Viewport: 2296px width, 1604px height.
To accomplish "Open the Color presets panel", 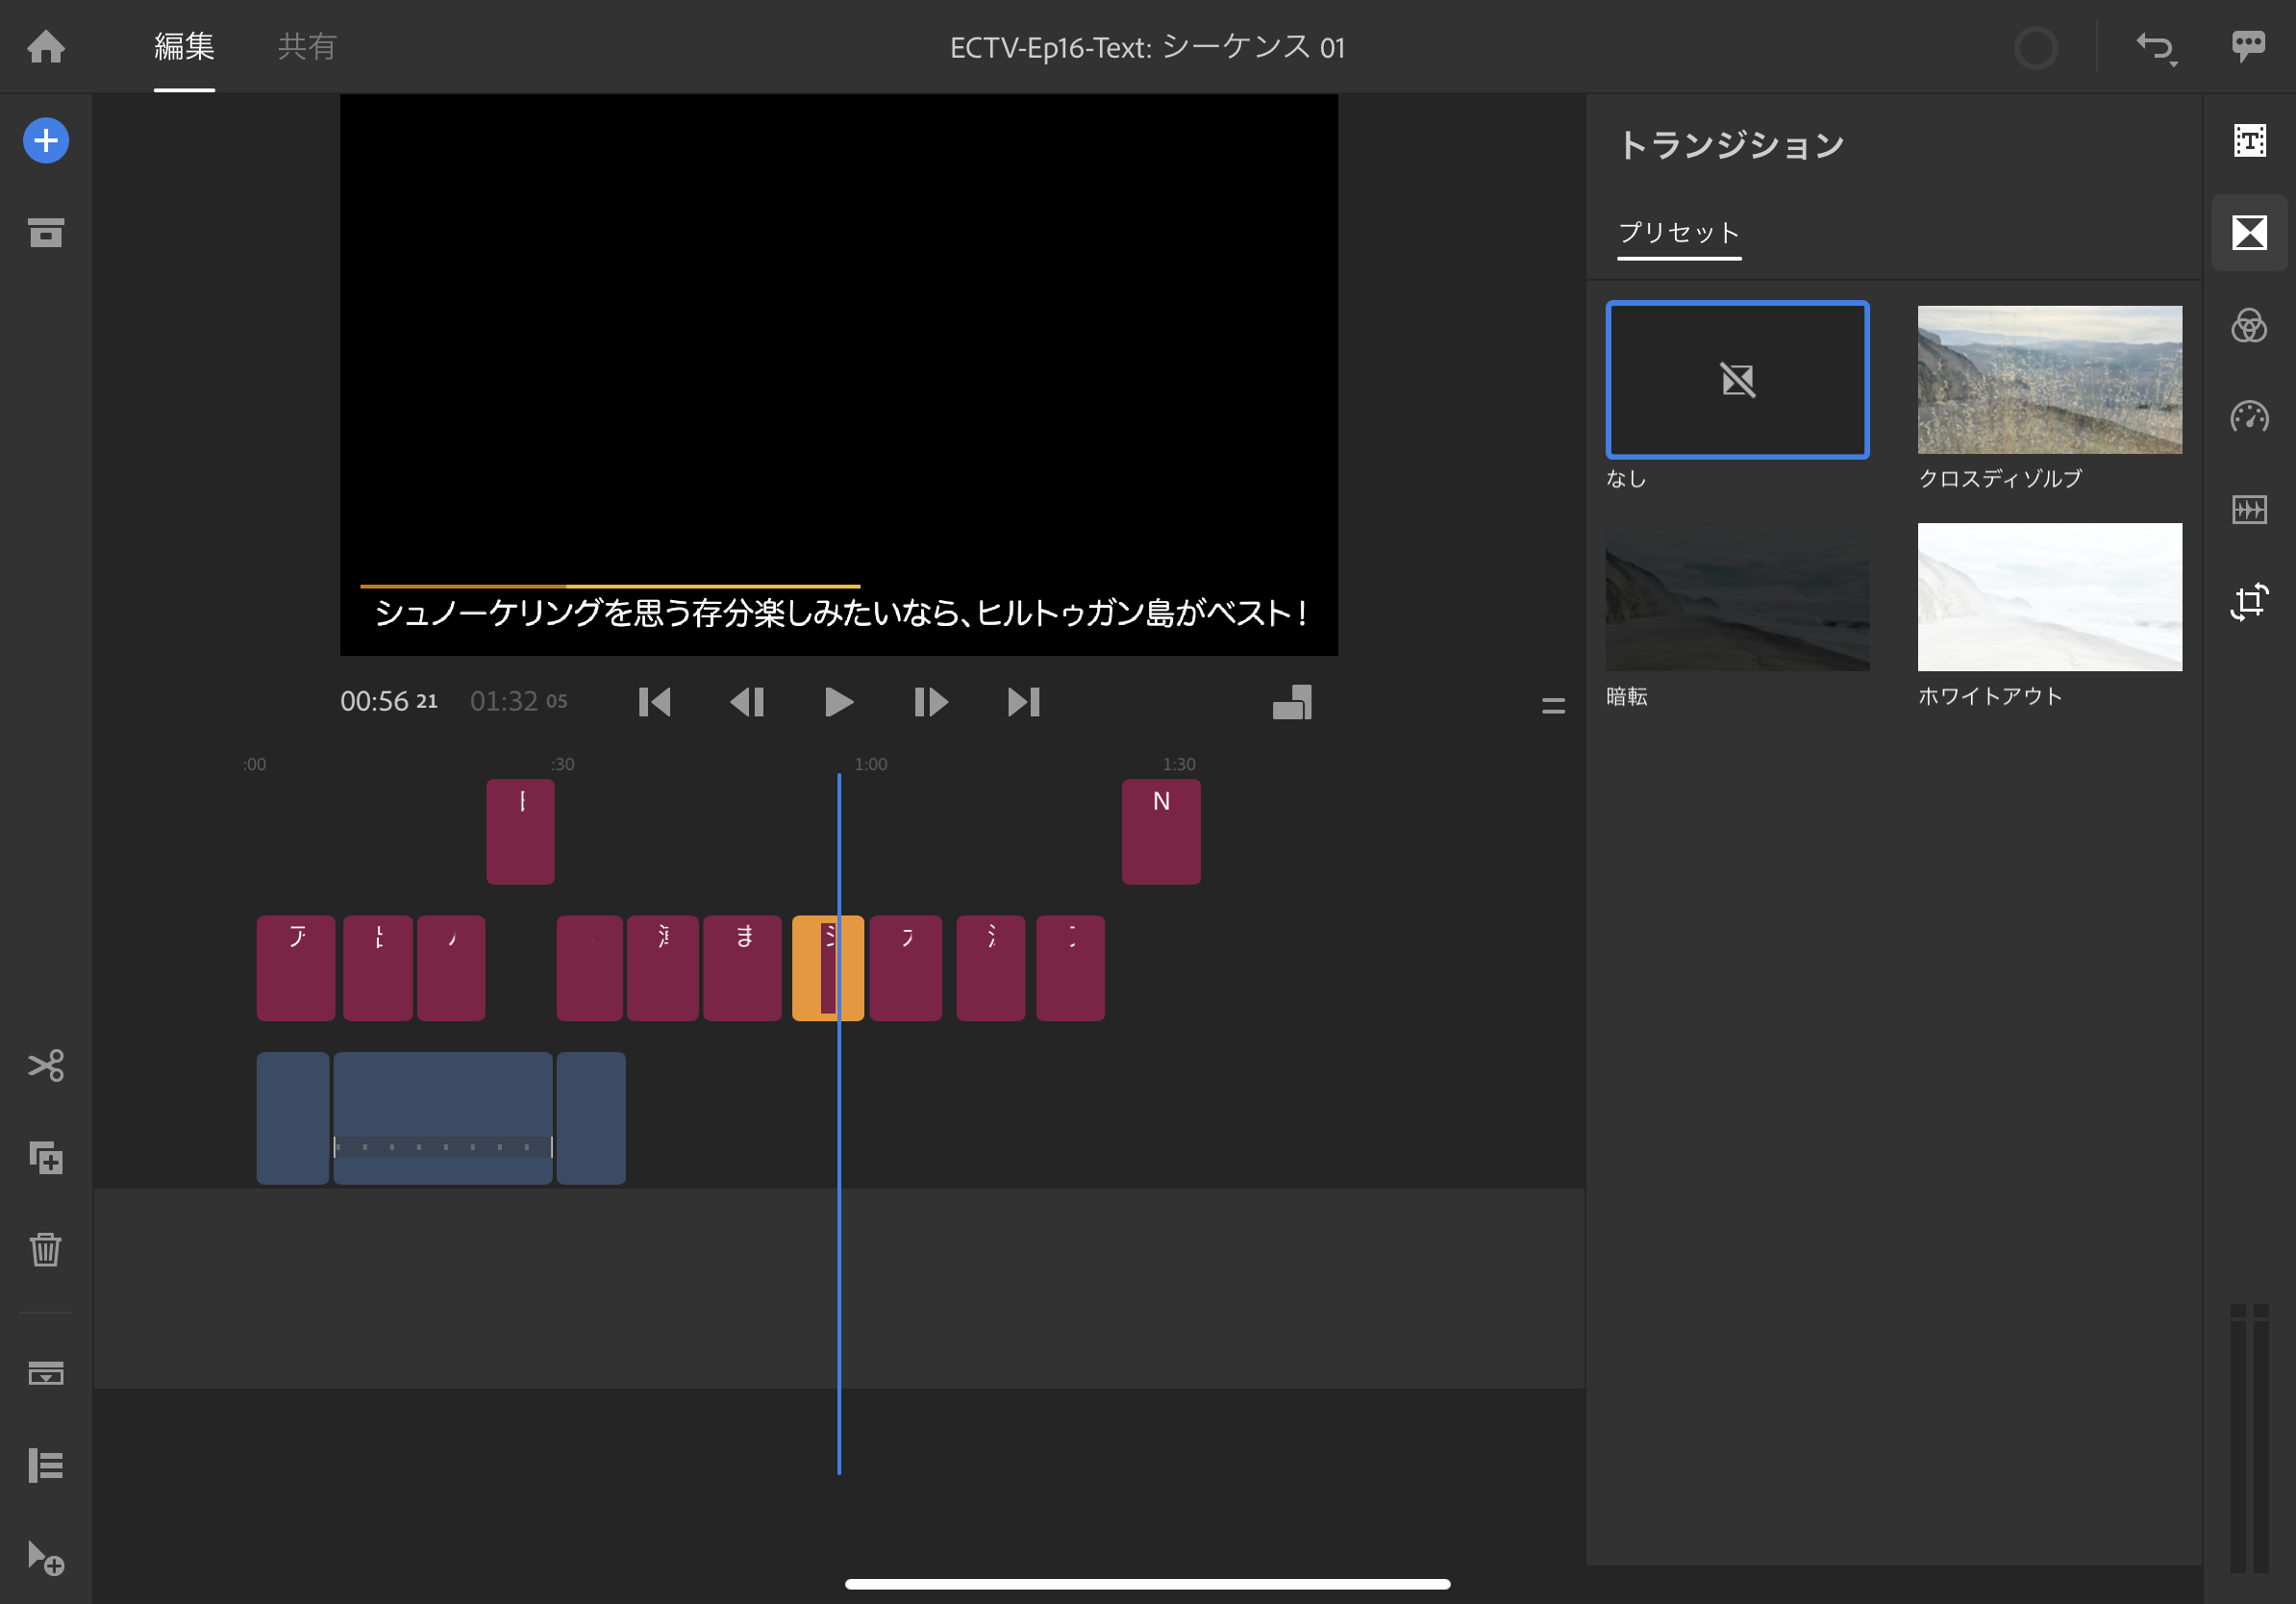I will click(x=2250, y=327).
